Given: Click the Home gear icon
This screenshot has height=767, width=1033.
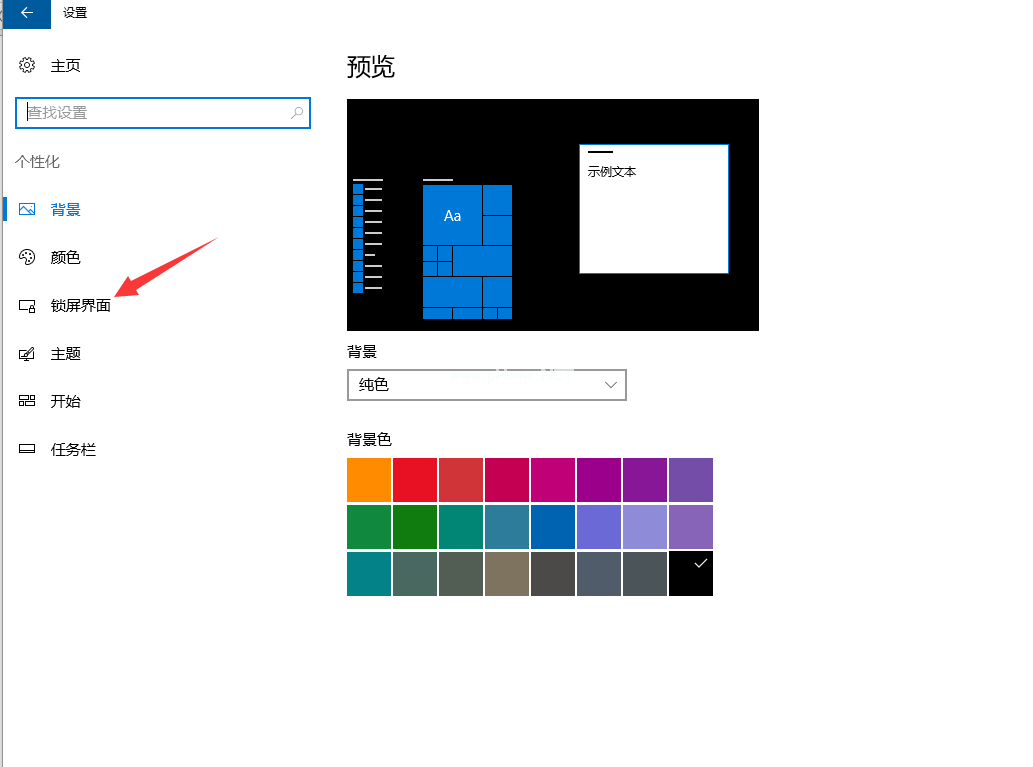Looking at the screenshot, I should pos(27,65).
